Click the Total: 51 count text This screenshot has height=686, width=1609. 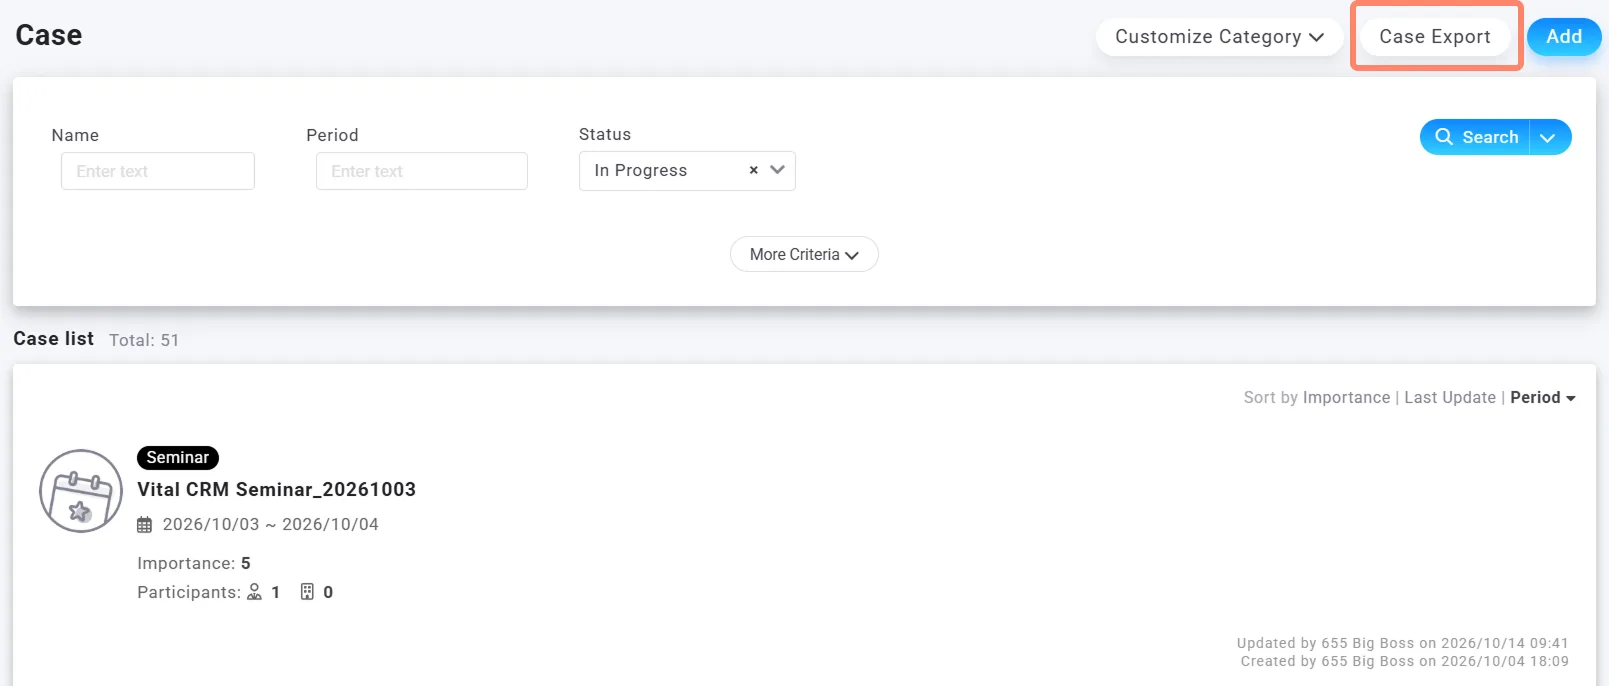coord(144,340)
